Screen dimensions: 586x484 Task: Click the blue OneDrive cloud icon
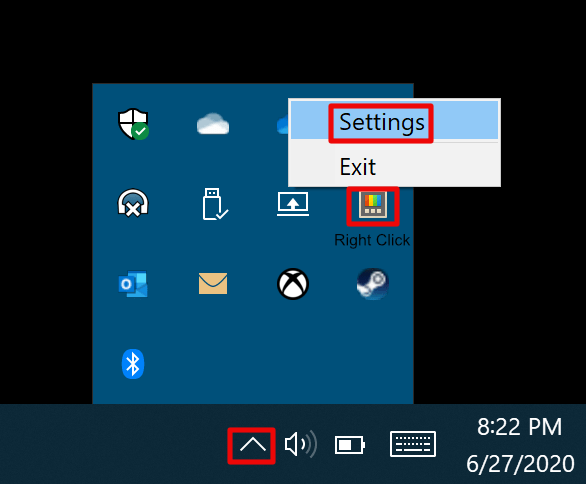(283, 124)
